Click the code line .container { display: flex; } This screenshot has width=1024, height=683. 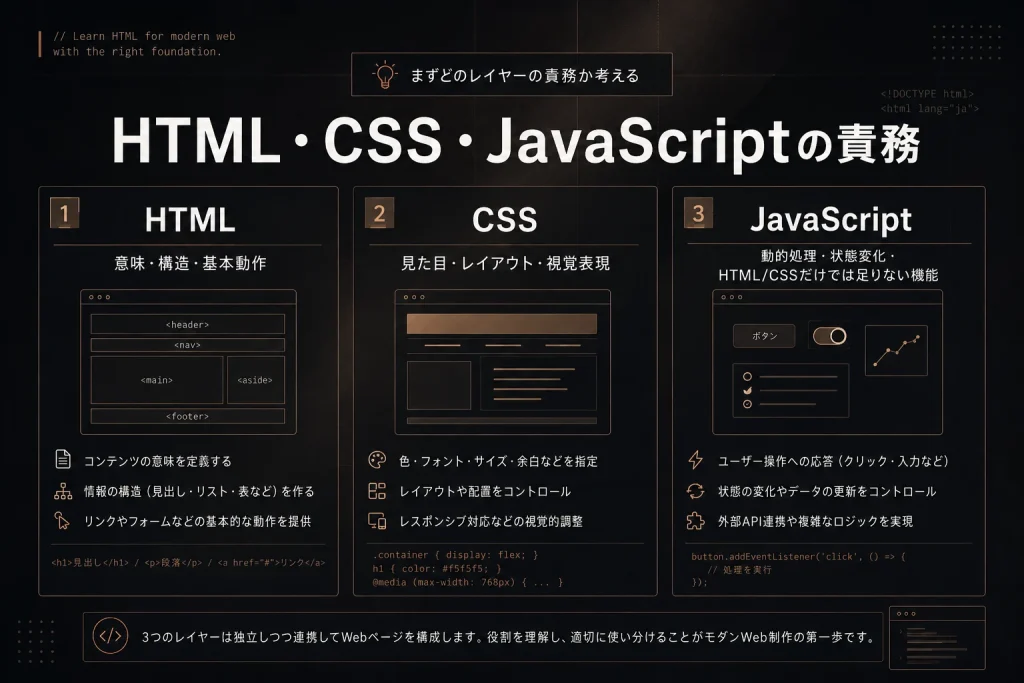[x=455, y=554]
